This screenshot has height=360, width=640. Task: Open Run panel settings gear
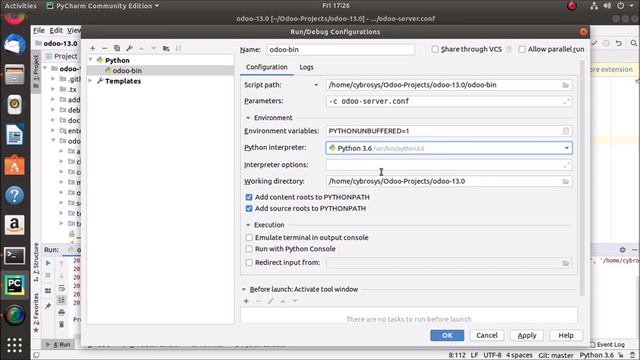pyautogui.click(x=622, y=249)
